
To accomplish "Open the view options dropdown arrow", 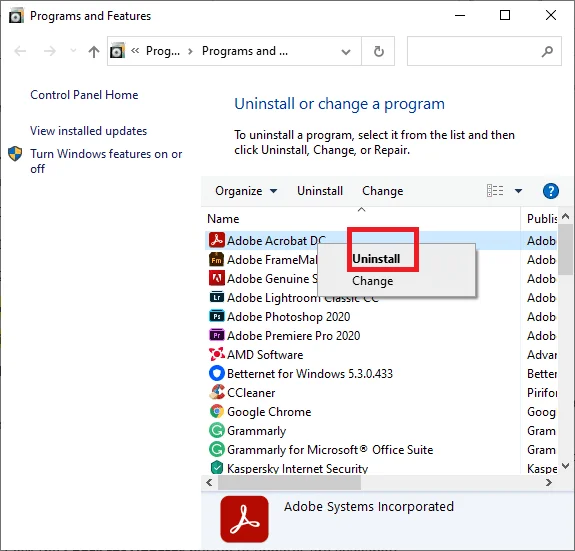I will point(518,191).
